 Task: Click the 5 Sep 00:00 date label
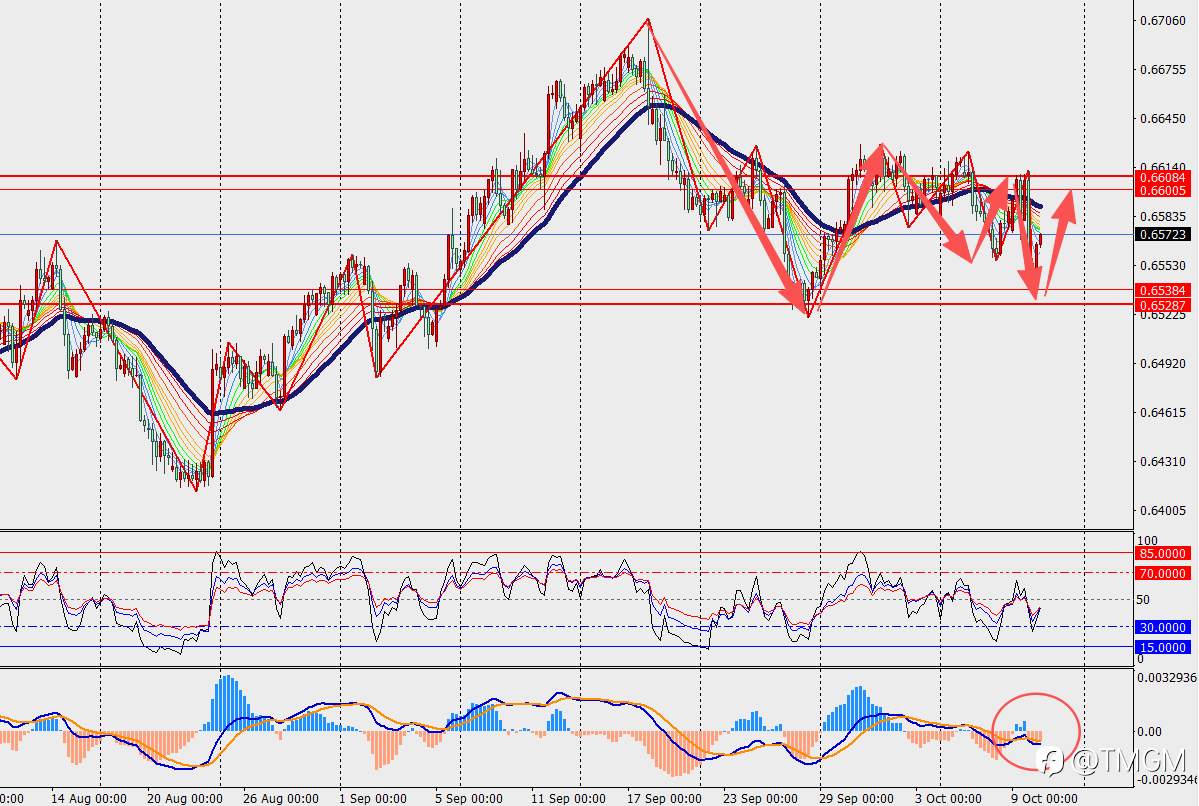(469, 798)
